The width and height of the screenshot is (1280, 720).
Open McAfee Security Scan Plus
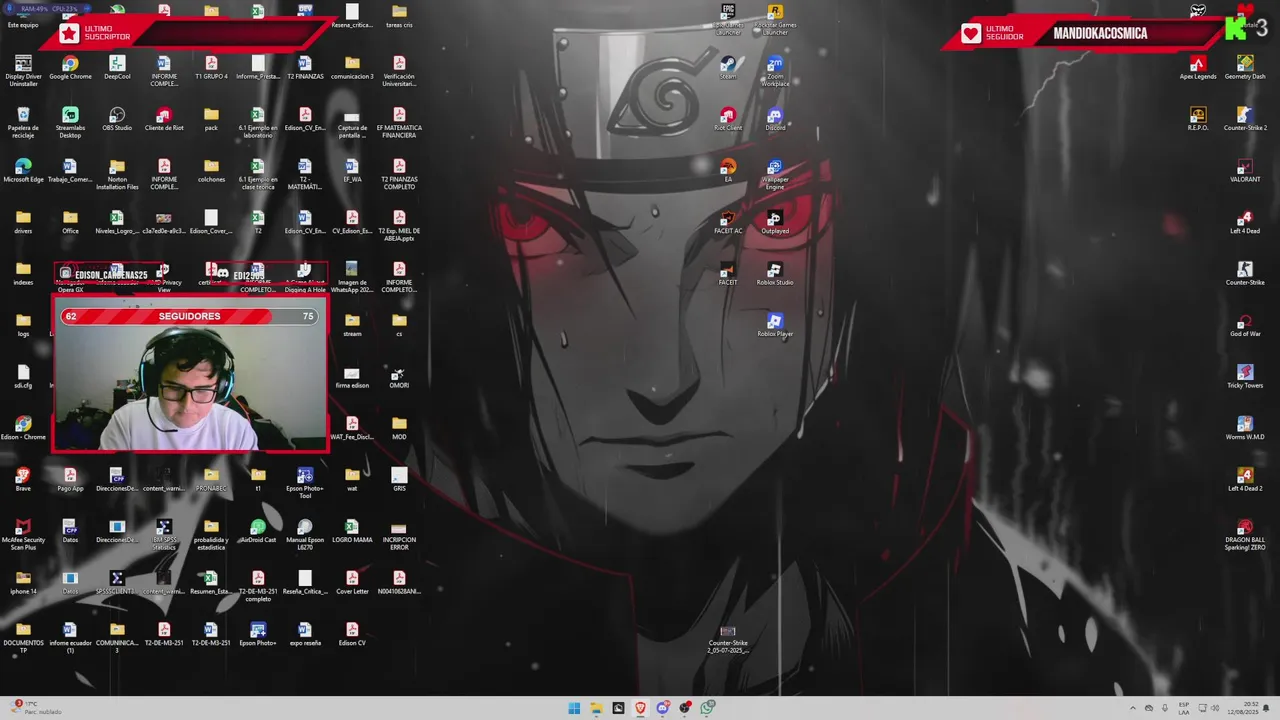pos(23,535)
